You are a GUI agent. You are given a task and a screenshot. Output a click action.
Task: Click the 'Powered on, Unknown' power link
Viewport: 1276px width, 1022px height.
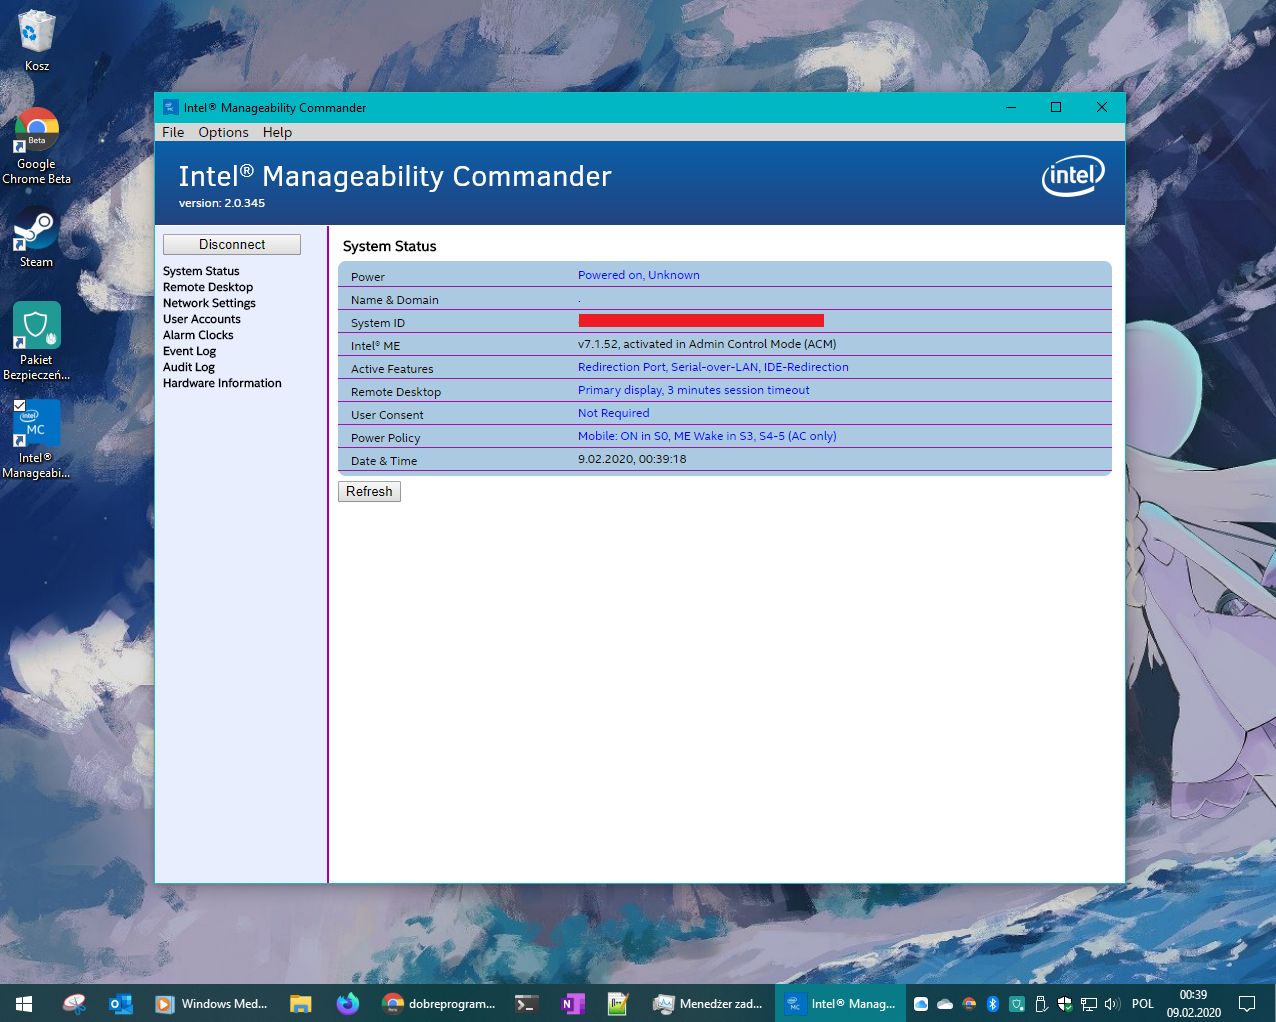639,275
